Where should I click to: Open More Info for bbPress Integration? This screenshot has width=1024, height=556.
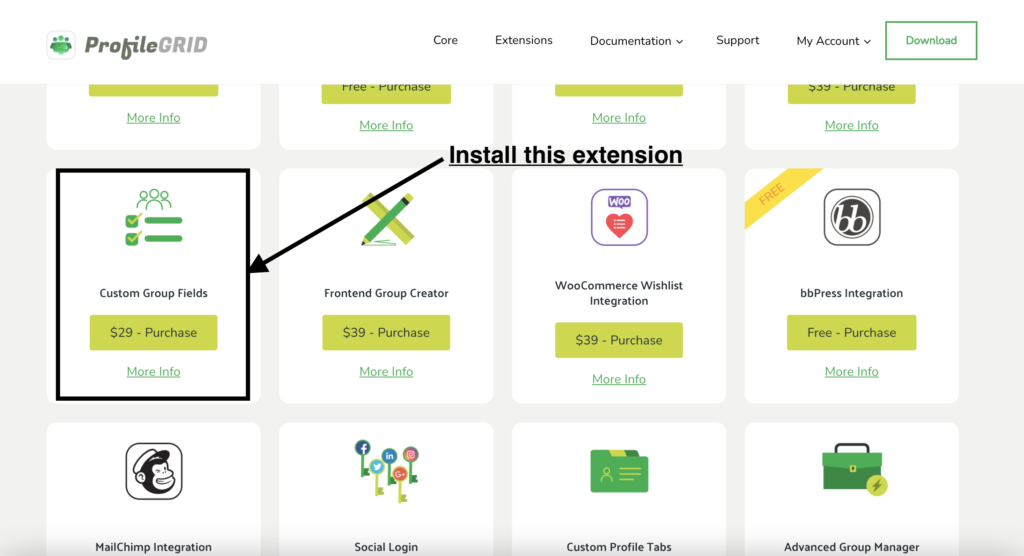[x=852, y=372]
